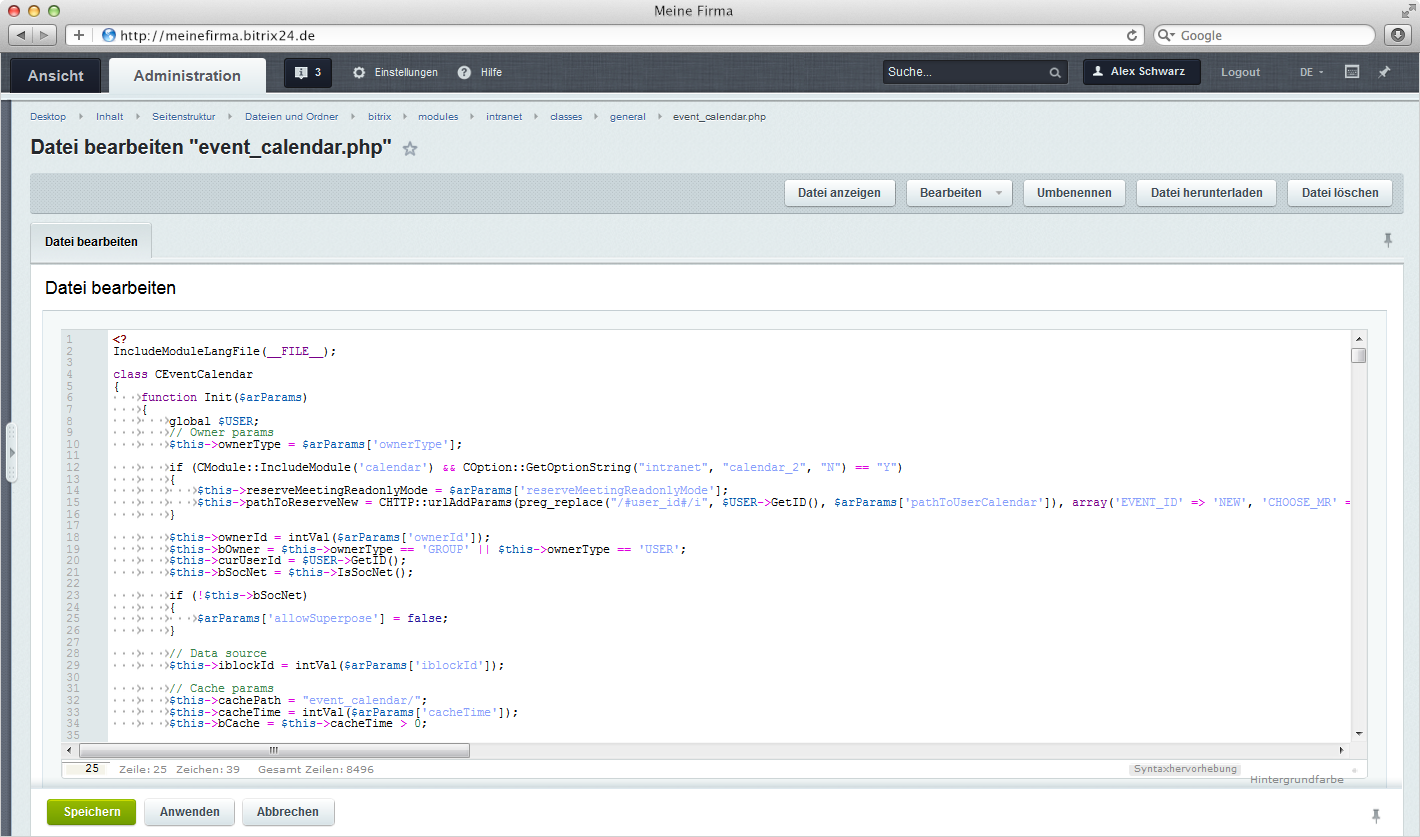Open Seitenstruktur breadcrumb
The height and width of the screenshot is (837, 1420).
(183, 117)
